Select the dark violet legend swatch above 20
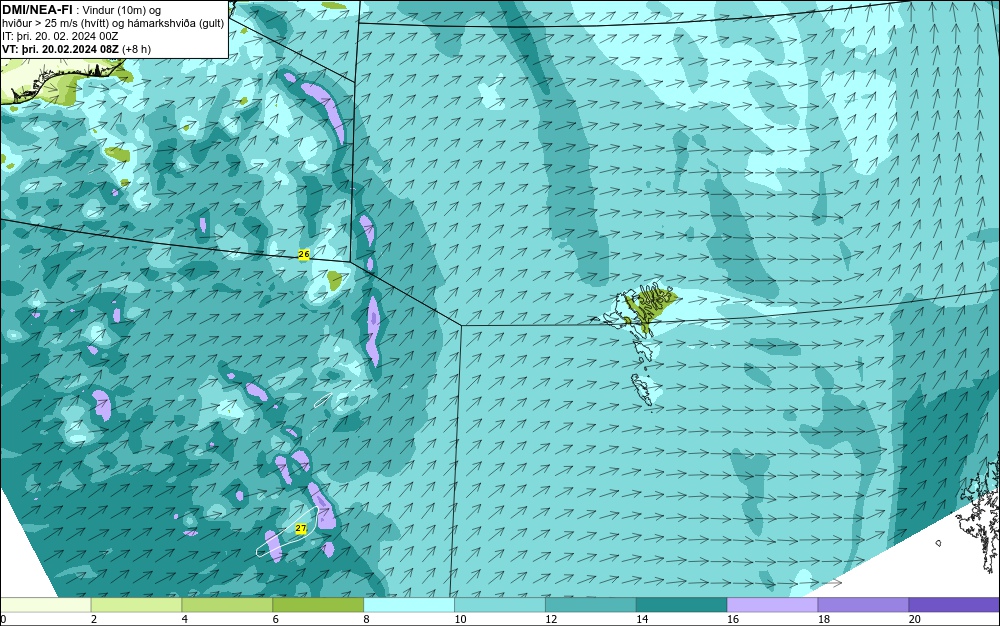 coord(954,604)
